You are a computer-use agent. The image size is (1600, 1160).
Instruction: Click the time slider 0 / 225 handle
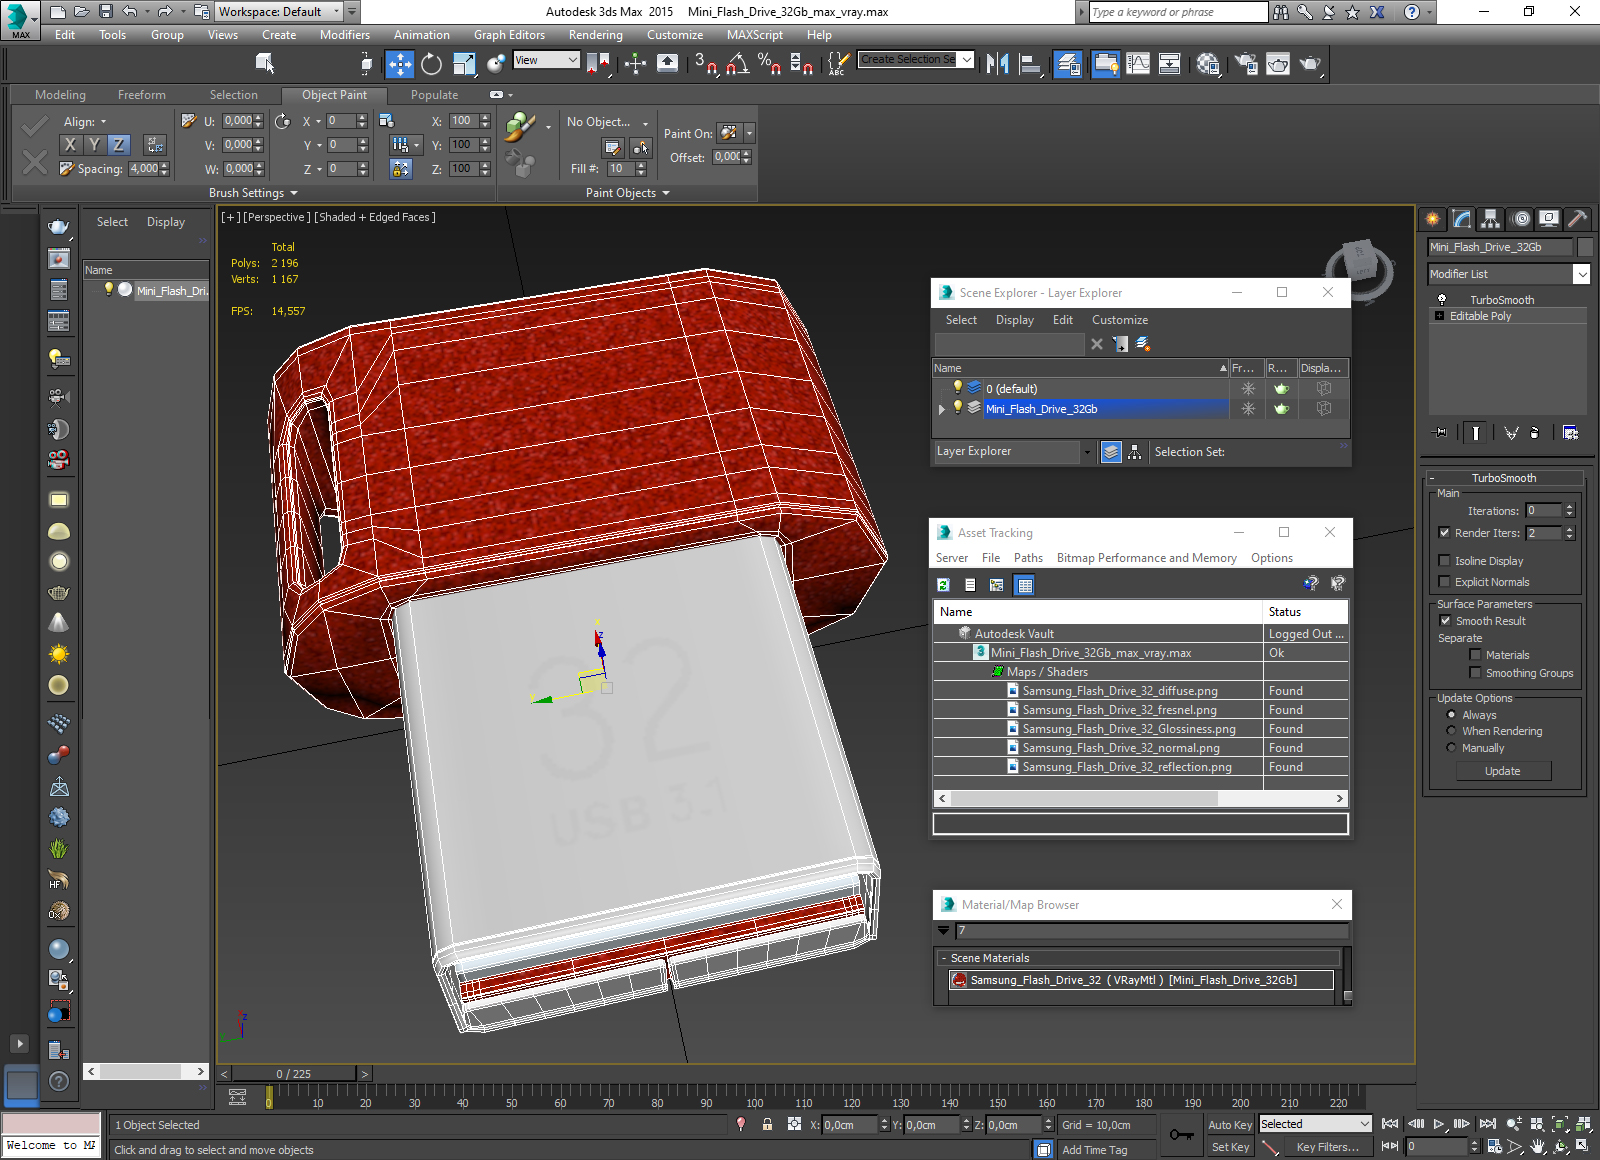(293, 1074)
